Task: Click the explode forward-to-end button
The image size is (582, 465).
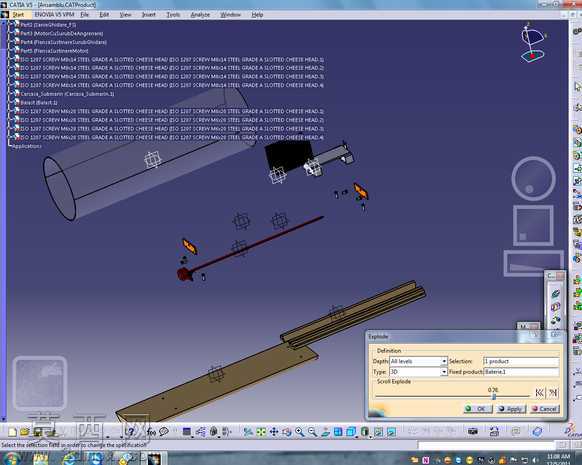Action: pyautogui.click(x=553, y=393)
